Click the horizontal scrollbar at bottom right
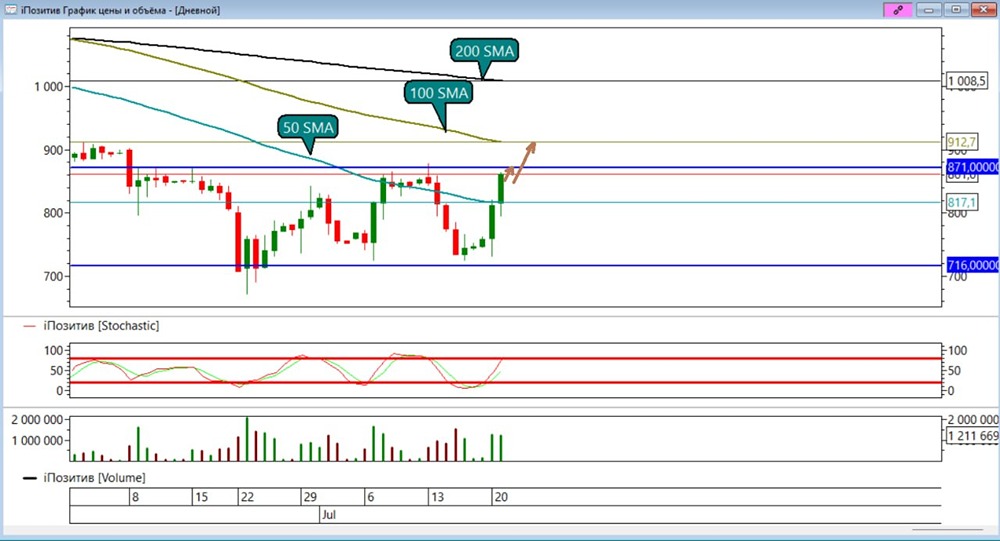This screenshot has width=1000, height=541. [947, 529]
